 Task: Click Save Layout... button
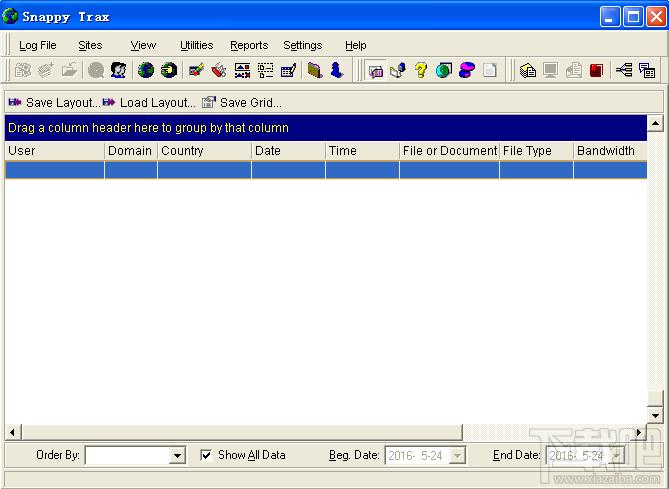[x=54, y=102]
